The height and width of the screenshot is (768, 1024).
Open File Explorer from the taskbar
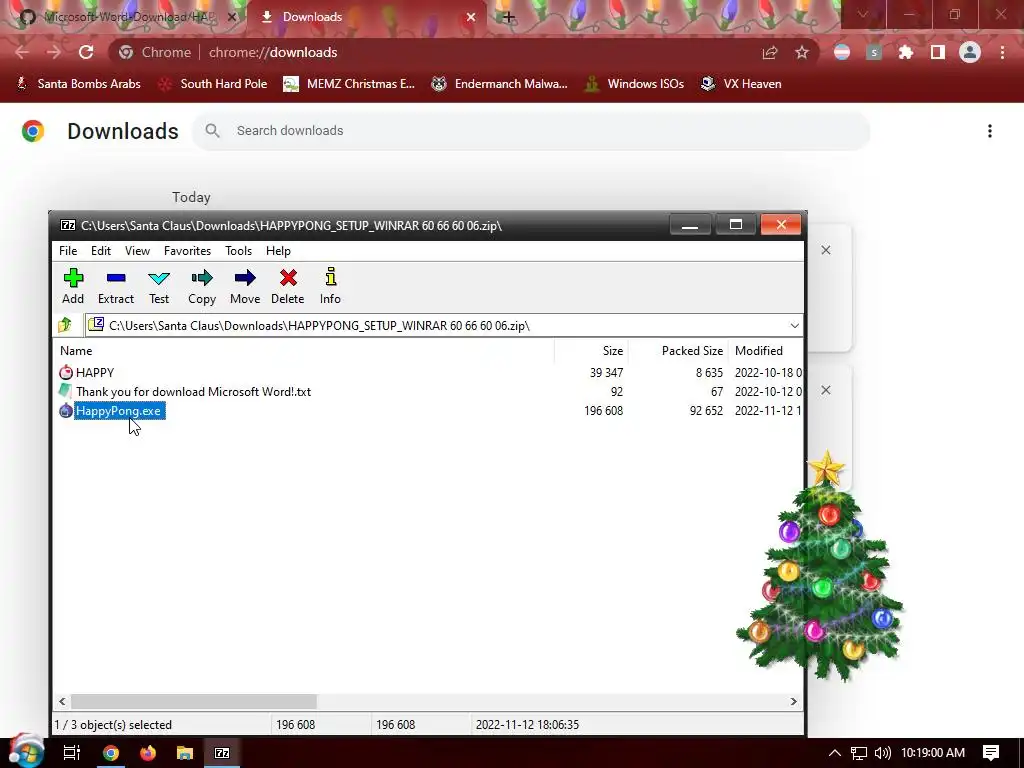185,753
